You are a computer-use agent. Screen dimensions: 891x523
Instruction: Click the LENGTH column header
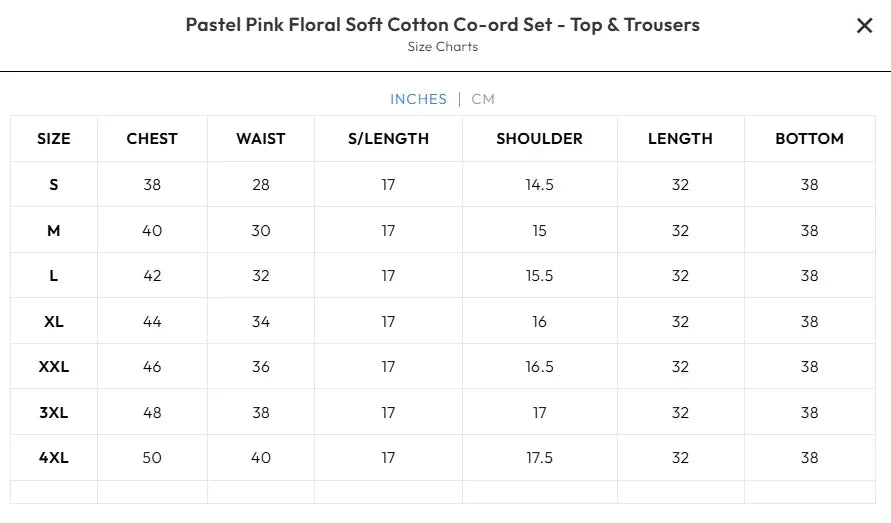[x=680, y=139]
